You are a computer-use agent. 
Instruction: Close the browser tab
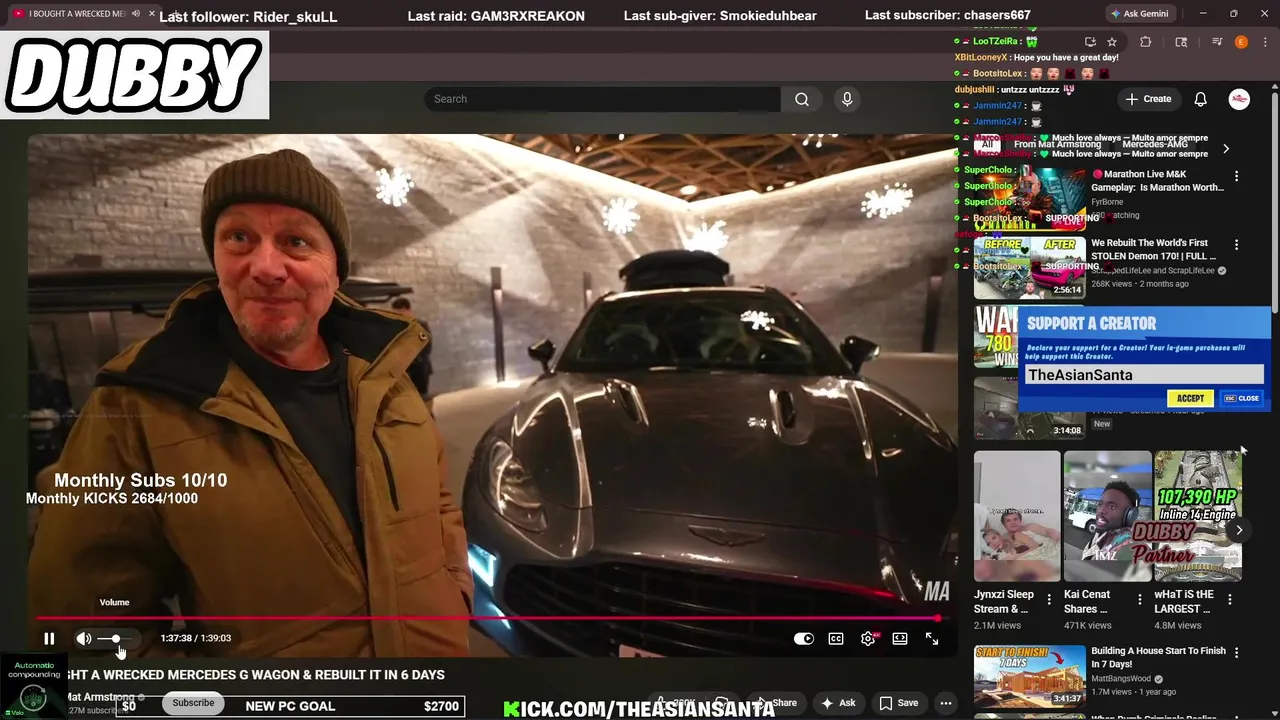pyautogui.click(x=152, y=14)
